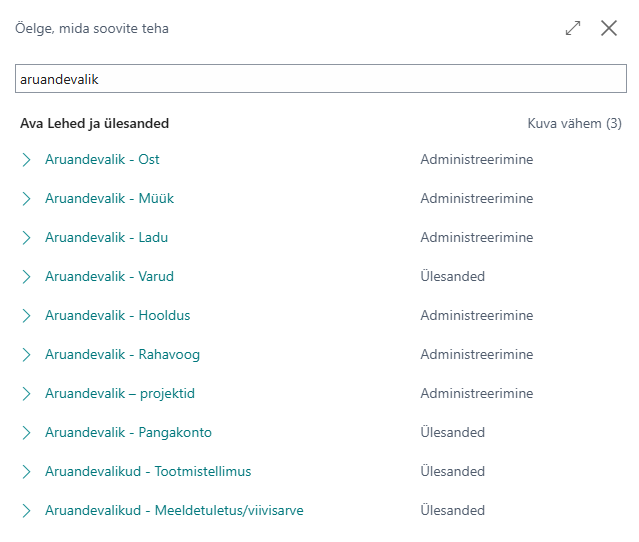Expand the search dialog with the arrows icon
639x542 pixels.
573,28
